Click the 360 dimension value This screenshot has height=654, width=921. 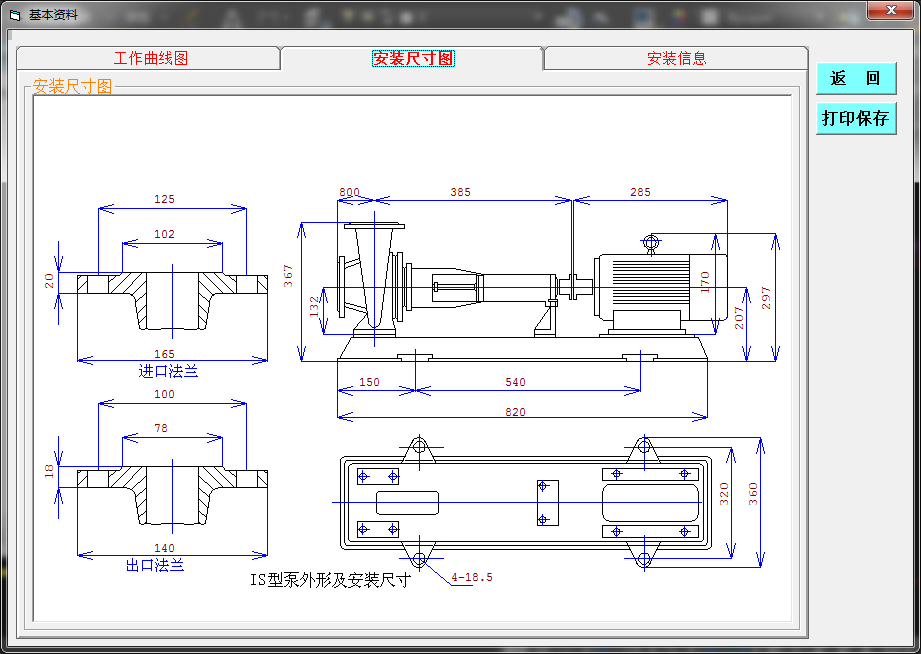(752, 494)
